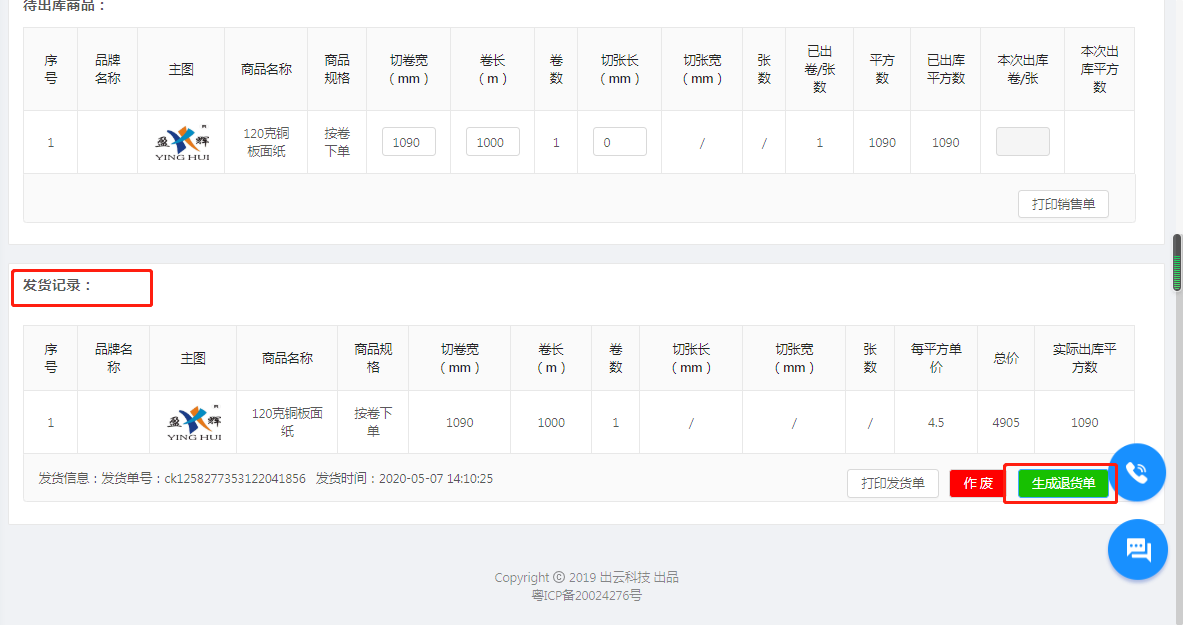Click the 发货记录 section heading

pos(58,285)
